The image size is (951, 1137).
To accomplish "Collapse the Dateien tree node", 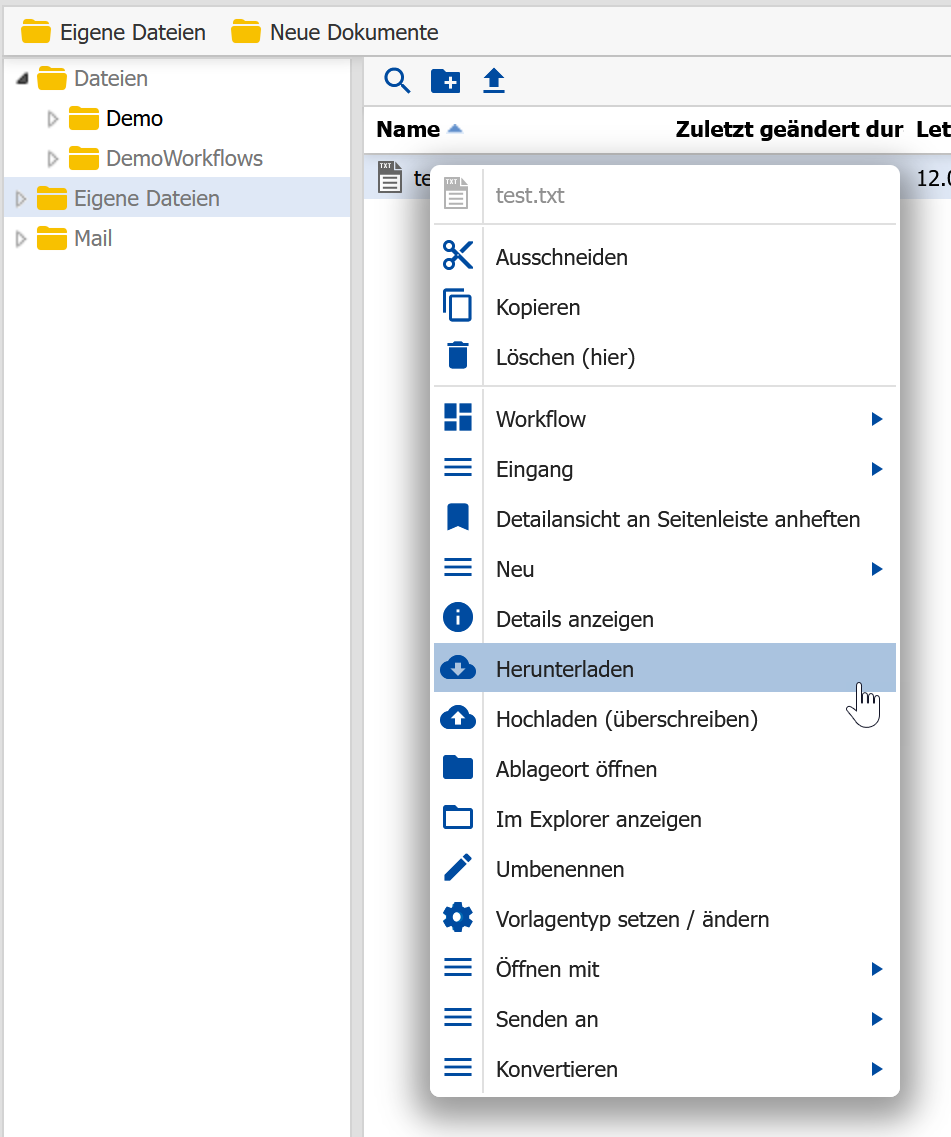I will tap(22, 78).
